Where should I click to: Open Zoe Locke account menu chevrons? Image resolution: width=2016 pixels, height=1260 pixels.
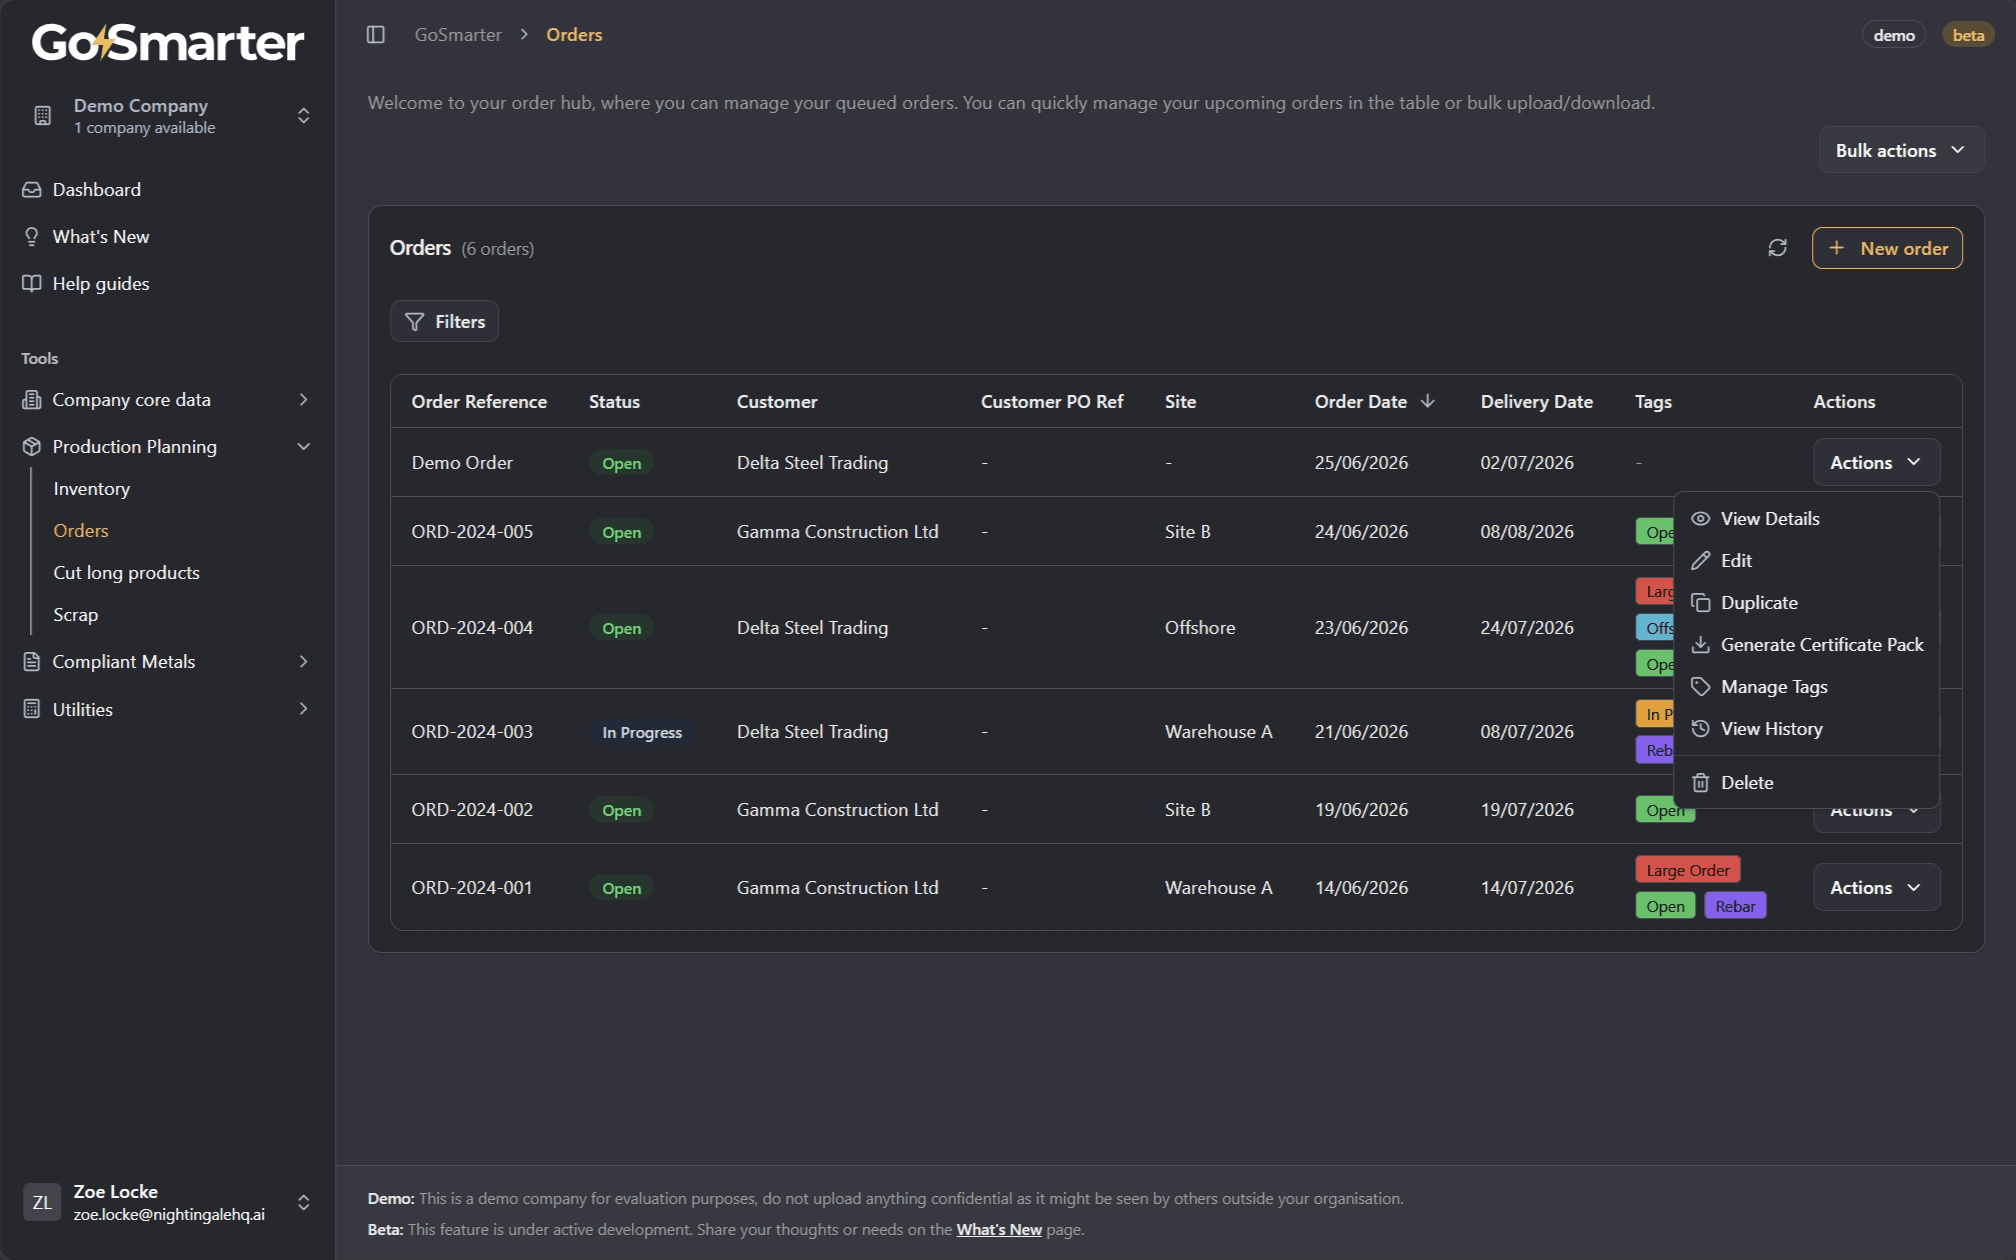pos(303,1202)
